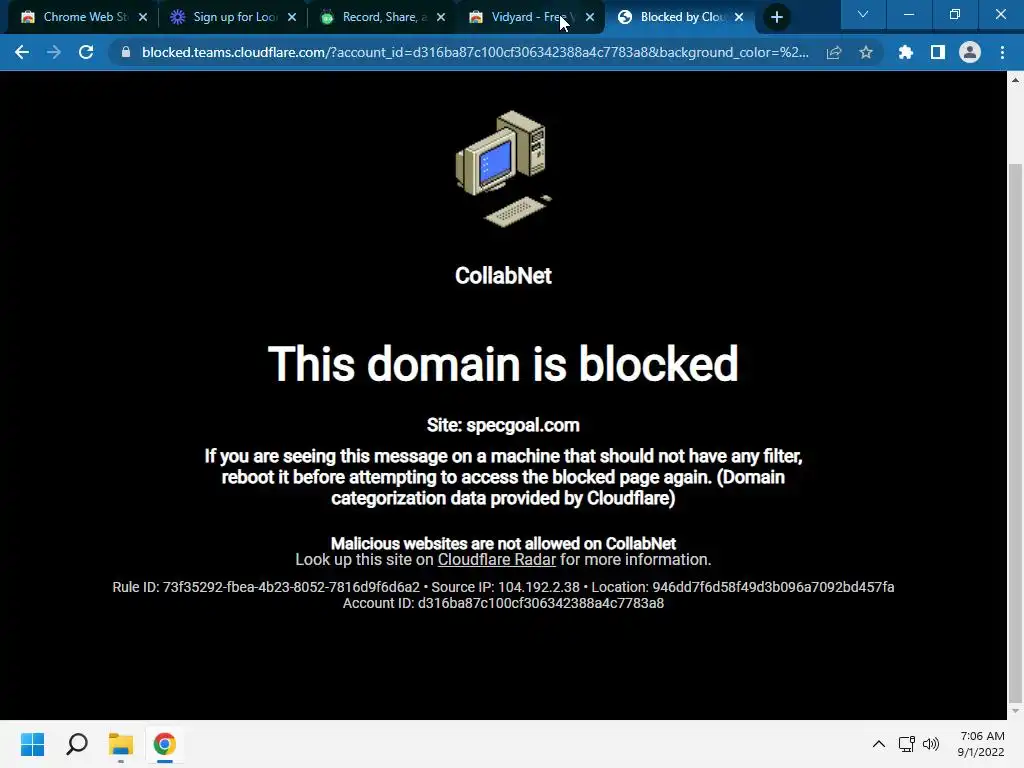
Task: Show hidden system tray icons
Action: click(x=879, y=744)
